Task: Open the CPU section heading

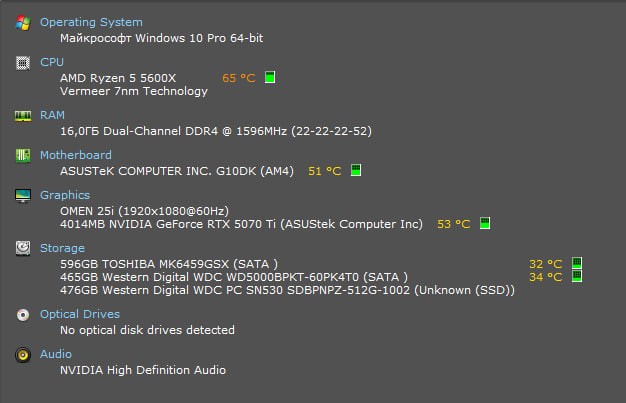Action: [x=52, y=62]
